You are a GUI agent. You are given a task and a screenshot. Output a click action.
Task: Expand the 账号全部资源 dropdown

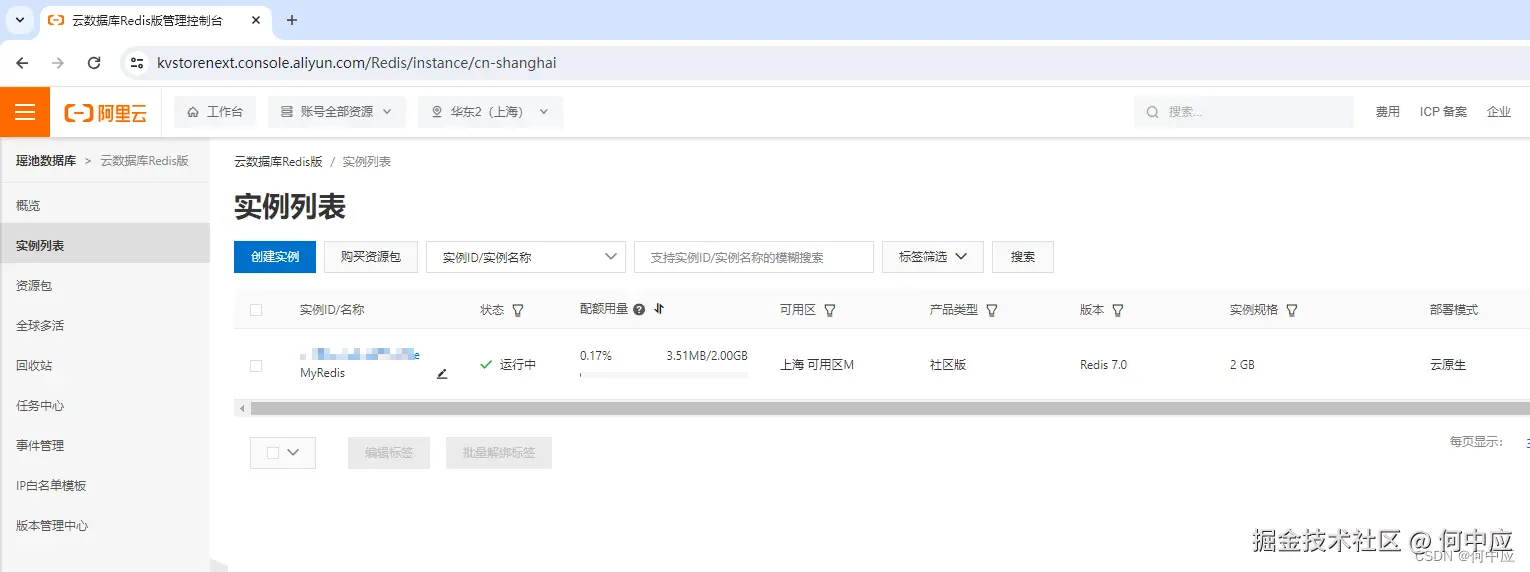[337, 112]
